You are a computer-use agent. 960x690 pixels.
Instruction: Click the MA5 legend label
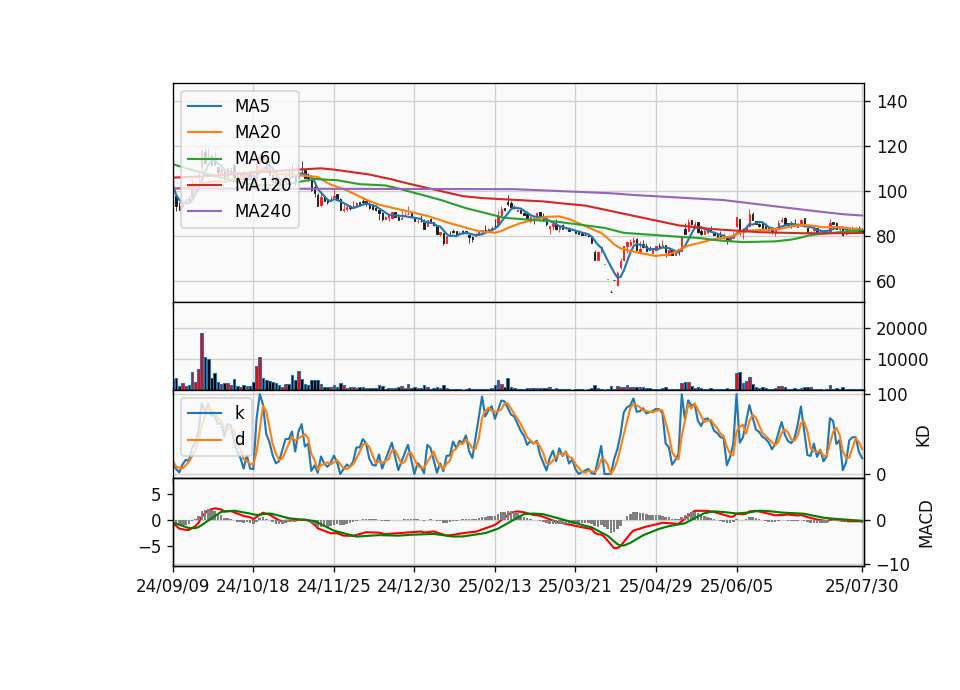(x=252, y=106)
